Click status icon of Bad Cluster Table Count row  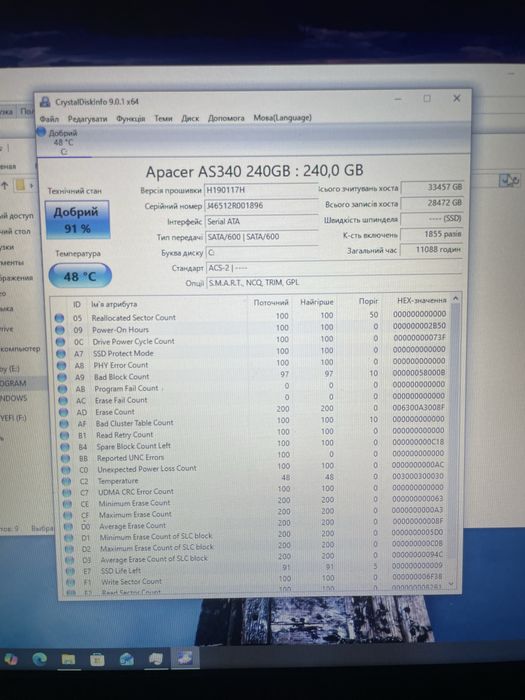(64, 424)
